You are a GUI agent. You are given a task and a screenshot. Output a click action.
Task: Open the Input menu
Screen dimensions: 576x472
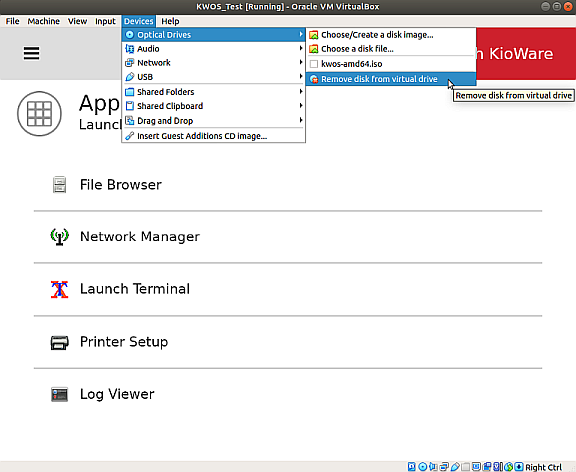[105, 21]
